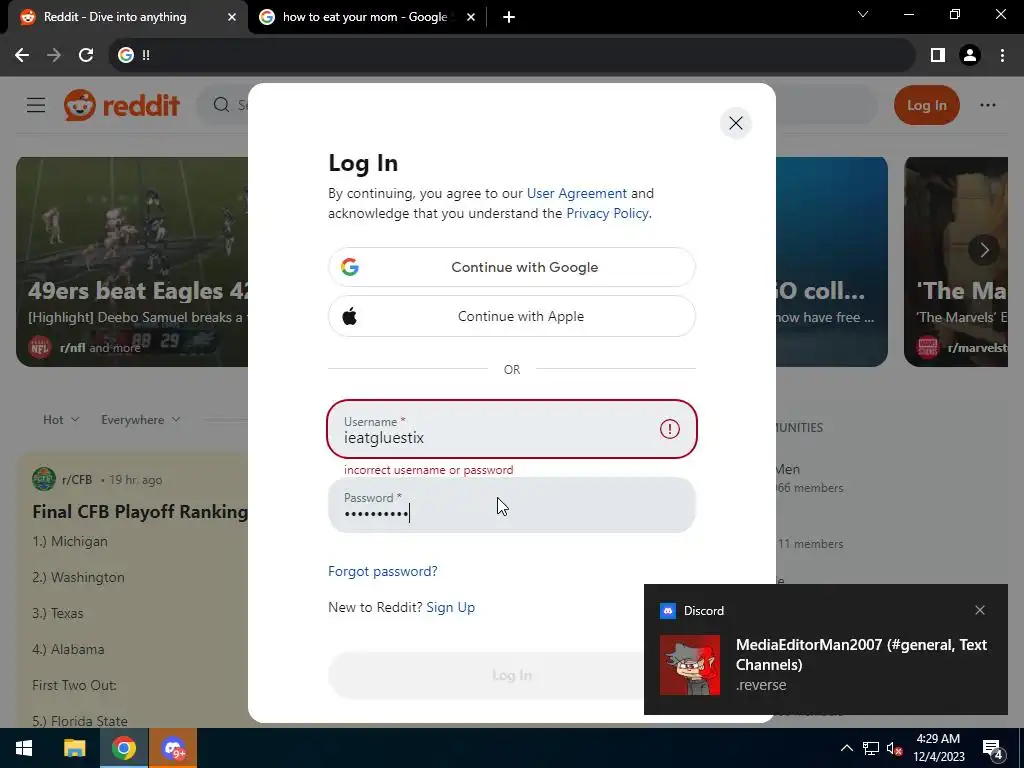Open the 49ers beat Eagles card
This screenshot has height=768, width=1024.
(132, 261)
